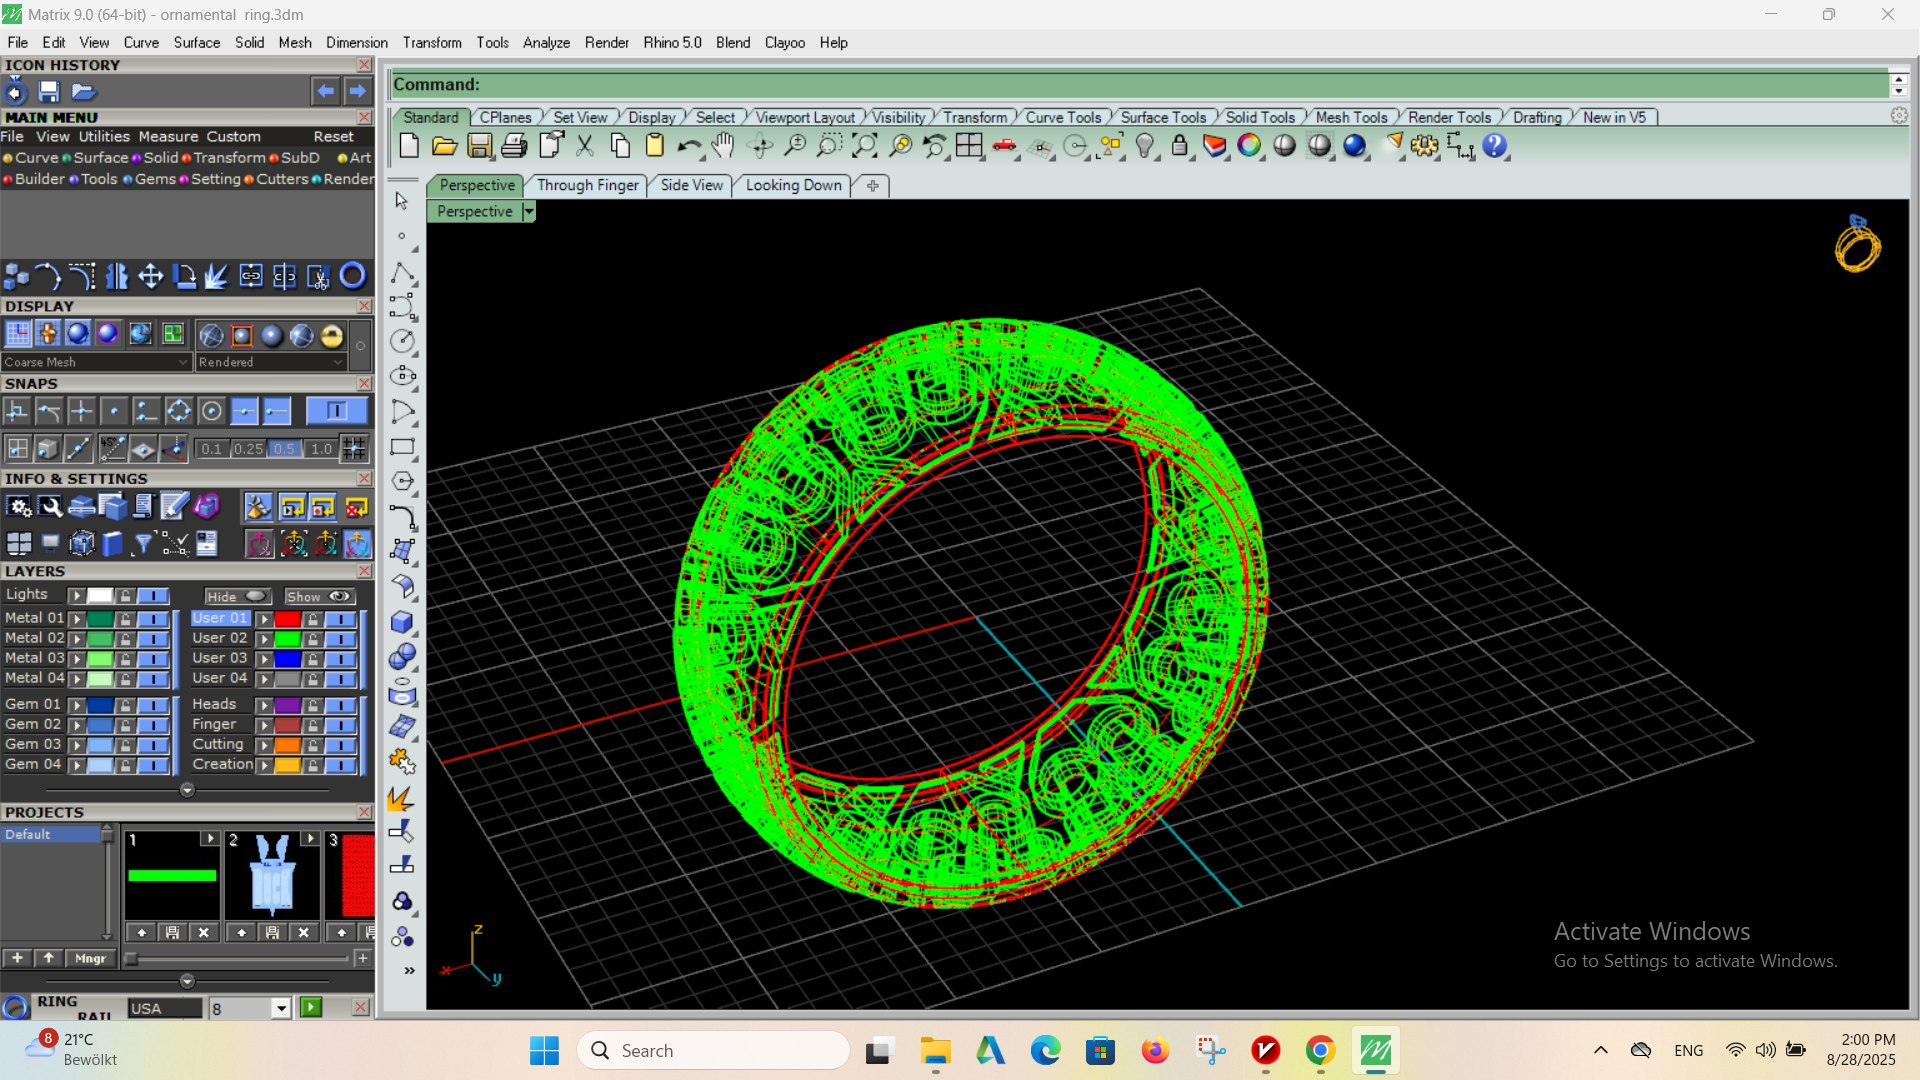This screenshot has height=1080, width=1920.
Task: Open the Coarse Mesh dropdown
Action: tap(95, 362)
